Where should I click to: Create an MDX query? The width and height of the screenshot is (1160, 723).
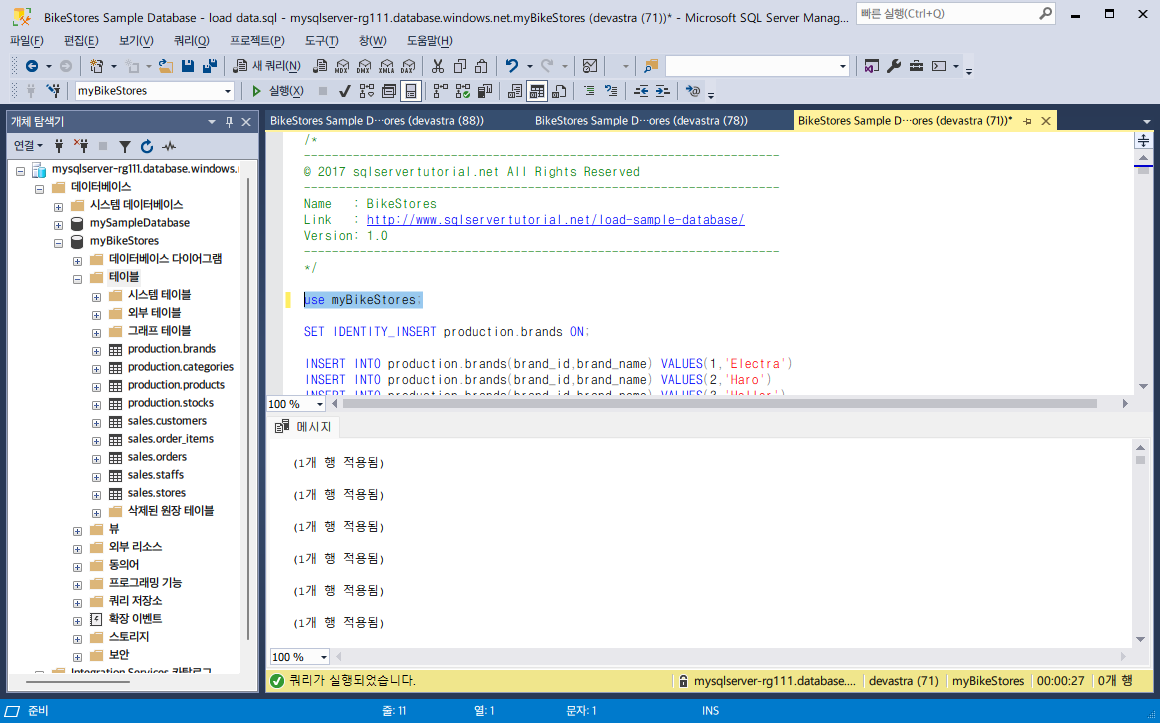pos(342,67)
